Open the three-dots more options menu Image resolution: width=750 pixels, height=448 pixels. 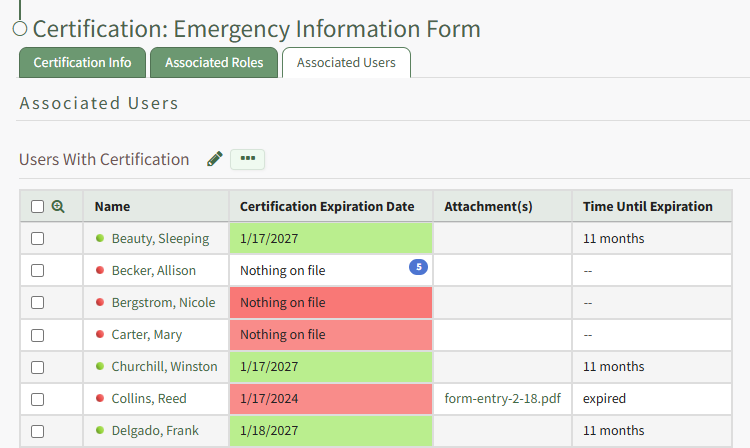(x=247, y=159)
